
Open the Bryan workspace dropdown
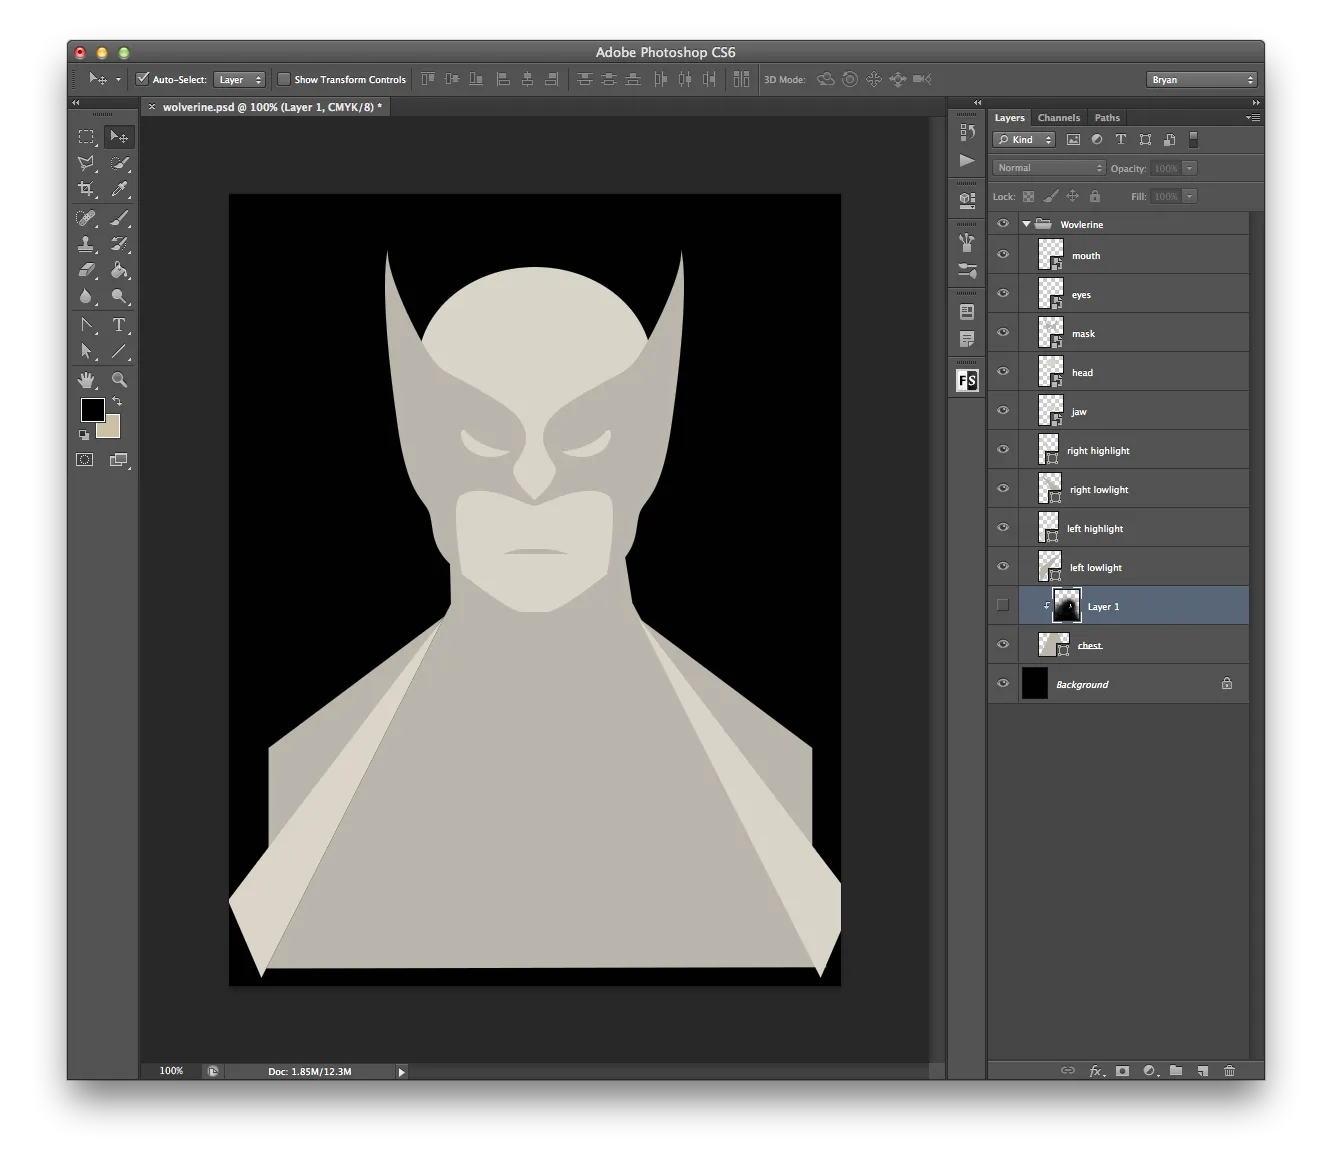(1201, 80)
